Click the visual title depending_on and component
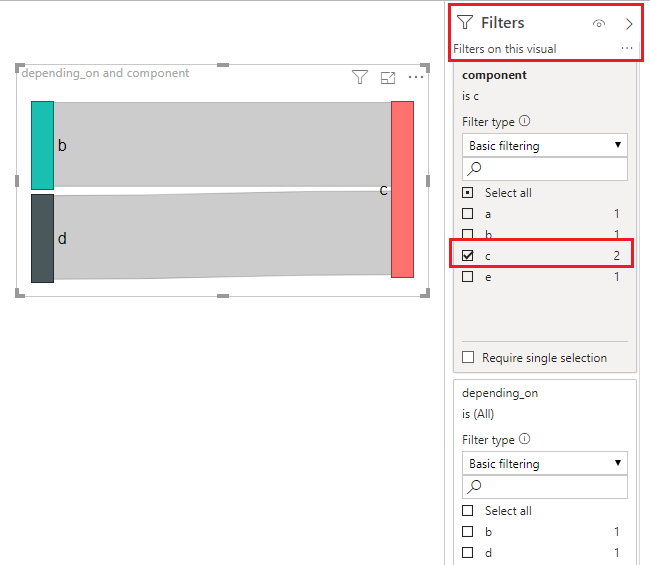The height and width of the screenshot is (565, 650). pos(105,73)
